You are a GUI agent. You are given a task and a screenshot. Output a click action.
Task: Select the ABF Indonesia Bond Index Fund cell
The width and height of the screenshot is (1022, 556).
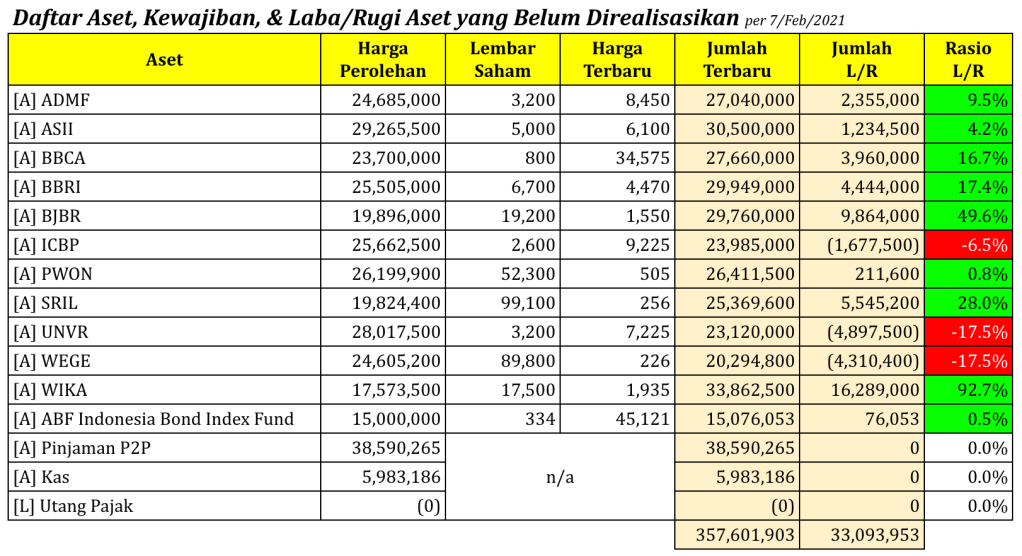click(164, 419)
